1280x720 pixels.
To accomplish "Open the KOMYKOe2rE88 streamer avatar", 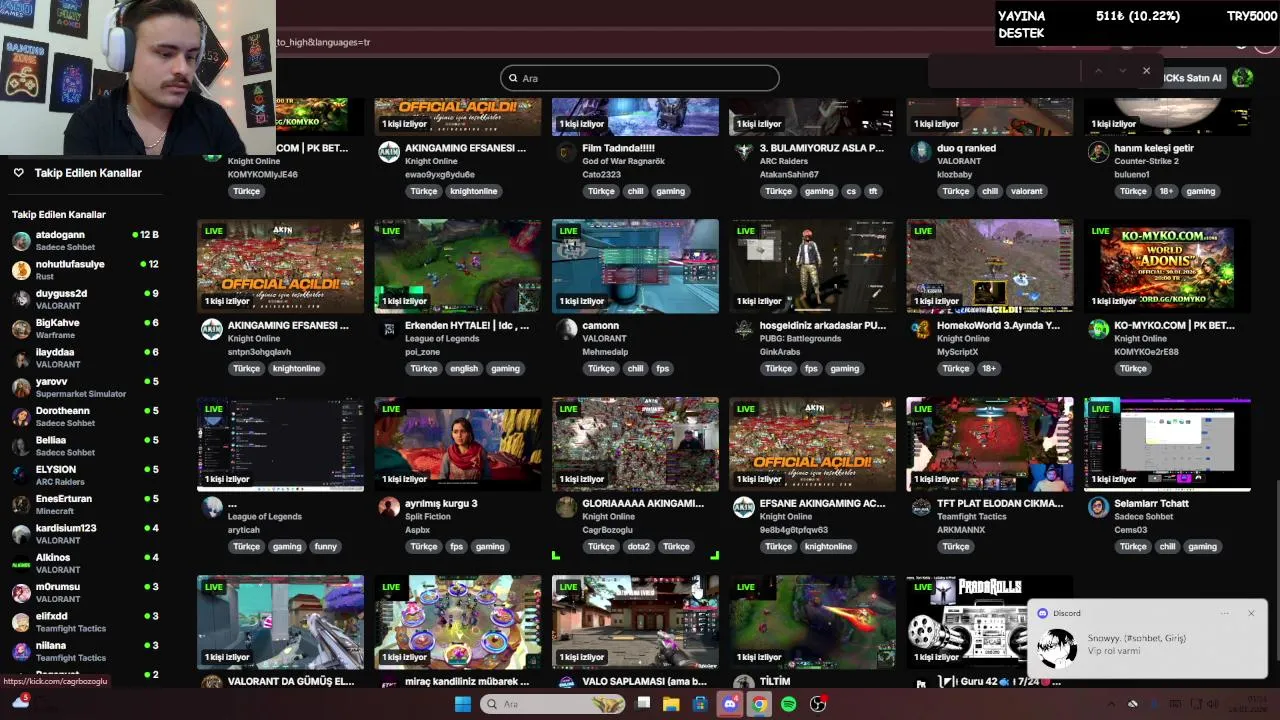I will click(x=1098, y=330).
